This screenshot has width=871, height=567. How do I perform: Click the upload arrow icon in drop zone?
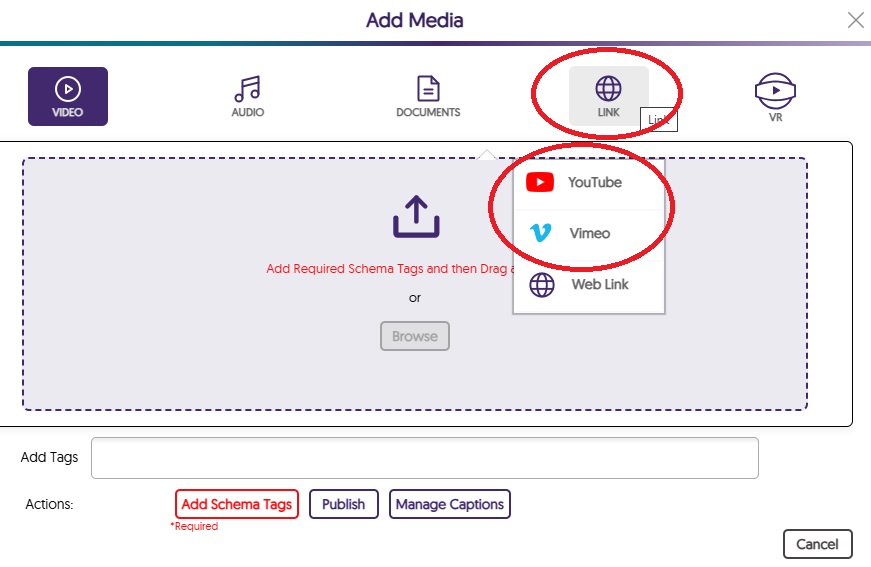coord(415,216)
